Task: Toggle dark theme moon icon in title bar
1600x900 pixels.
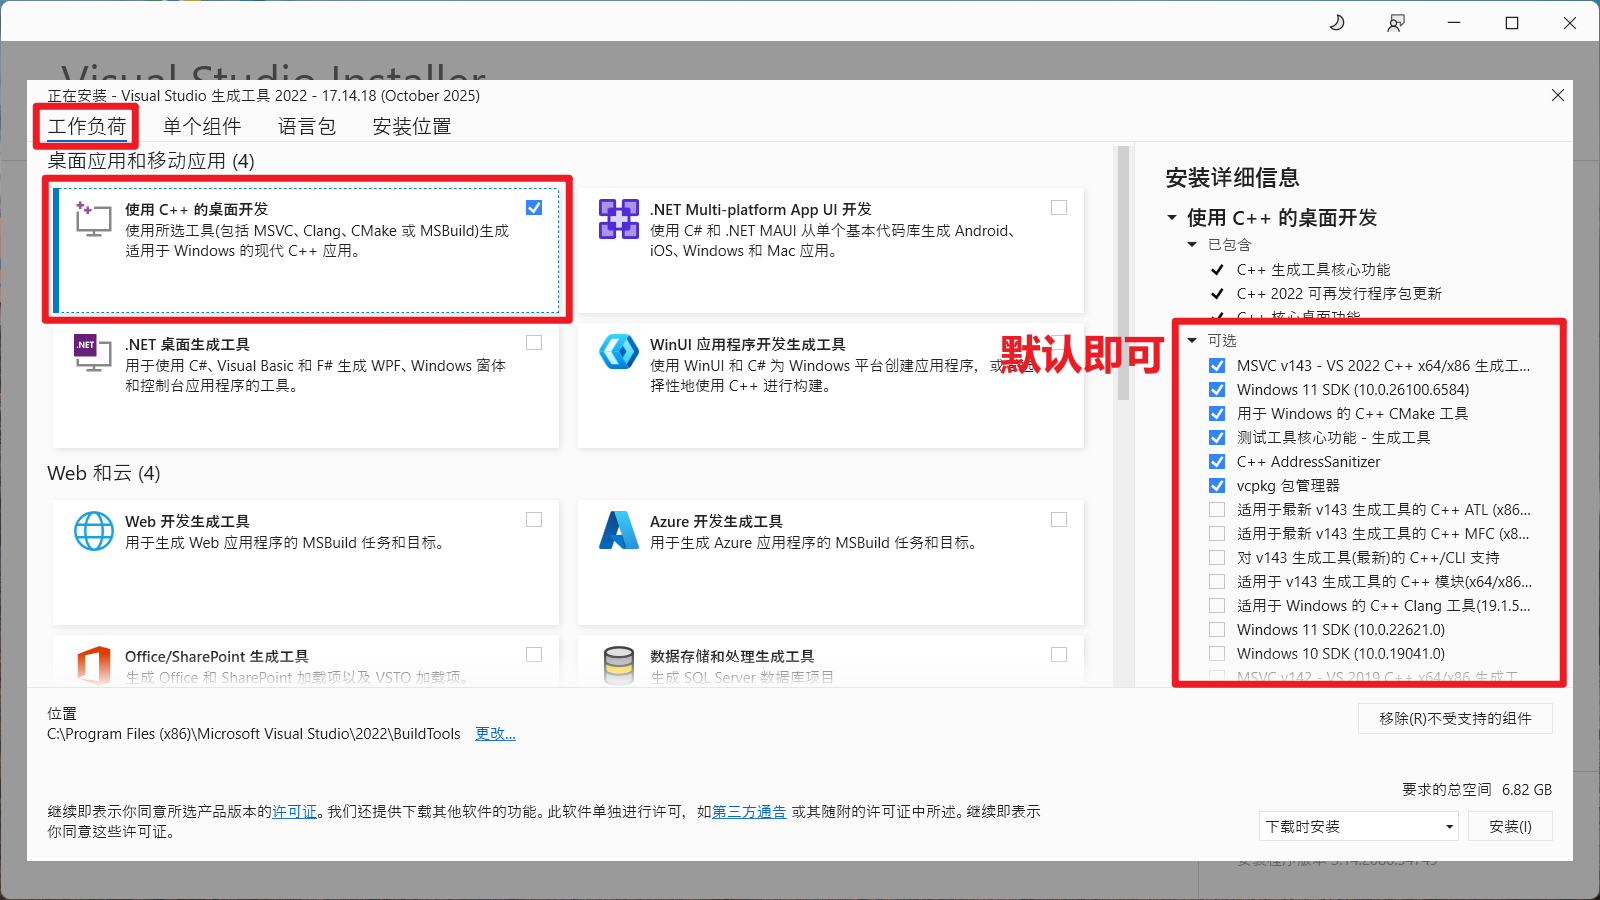Action: coord(1337,22)
